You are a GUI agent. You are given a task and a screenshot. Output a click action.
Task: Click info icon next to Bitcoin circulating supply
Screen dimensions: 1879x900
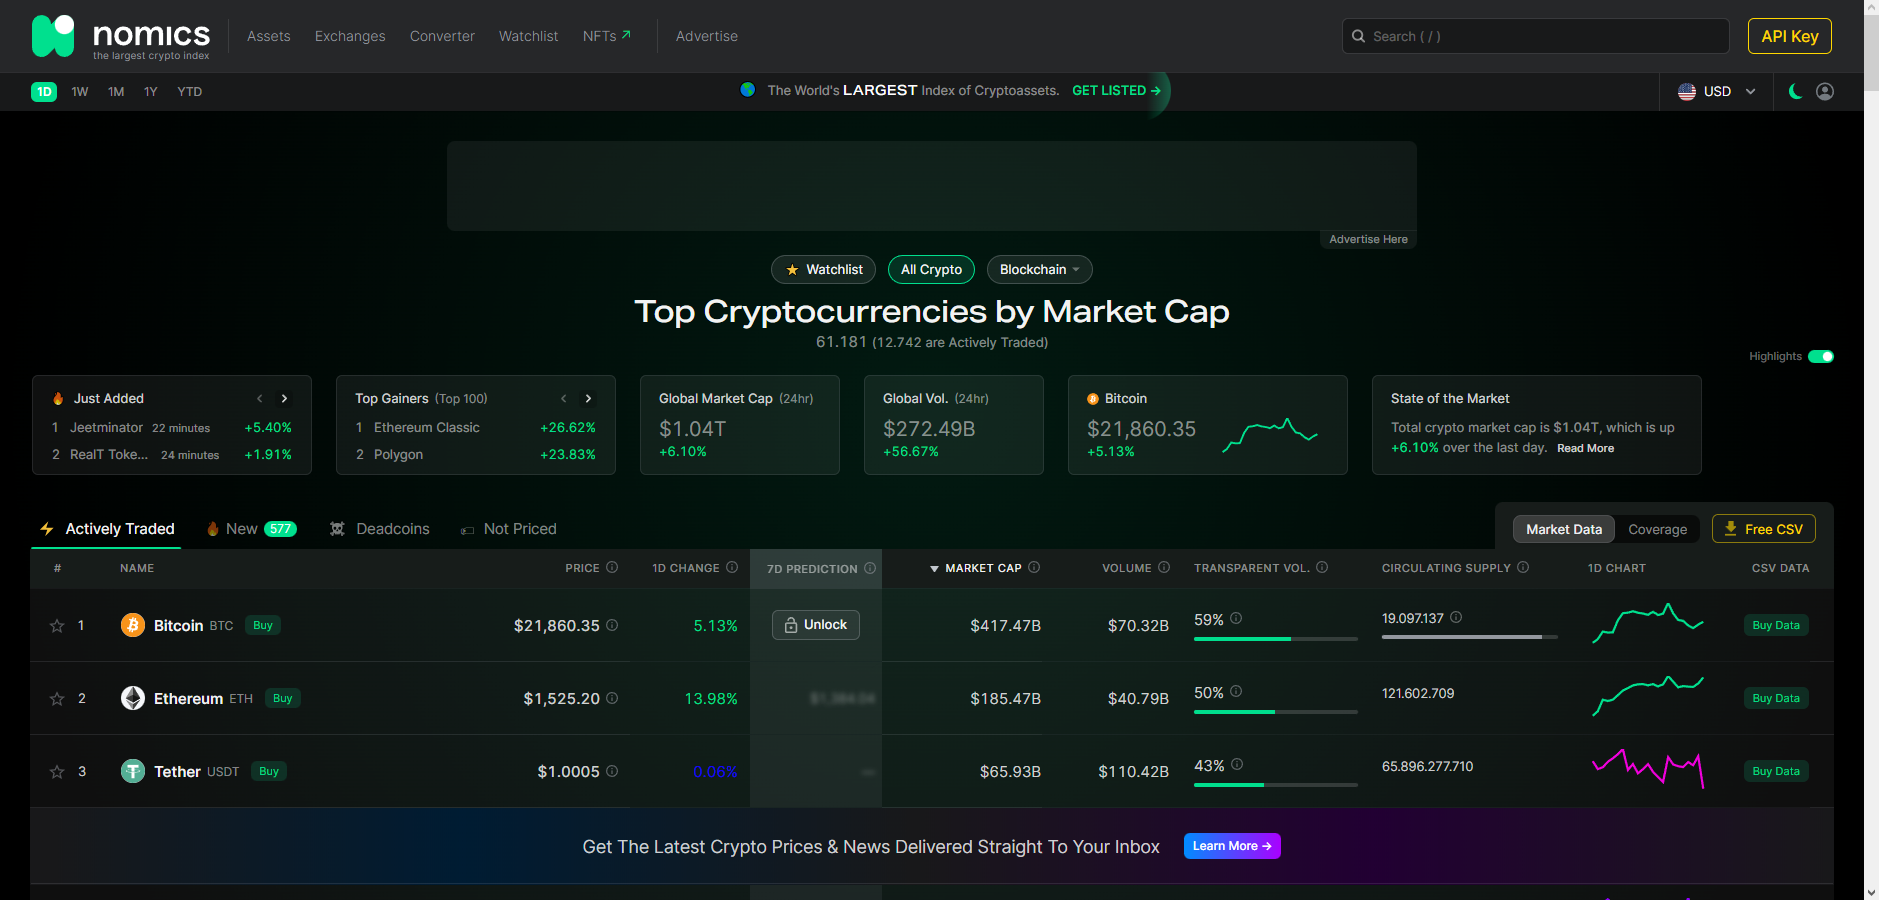1456,617
